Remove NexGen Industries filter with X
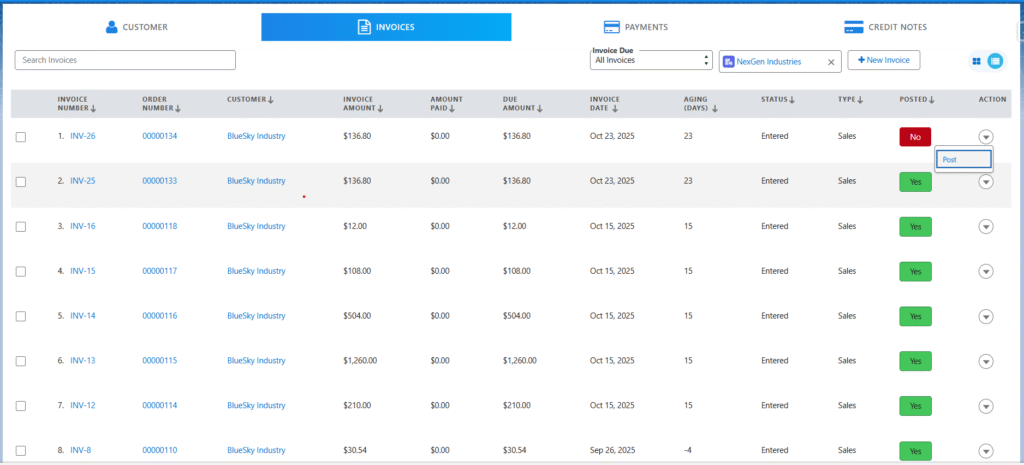This screenshot has height=465, width=1024. [830, 61]
